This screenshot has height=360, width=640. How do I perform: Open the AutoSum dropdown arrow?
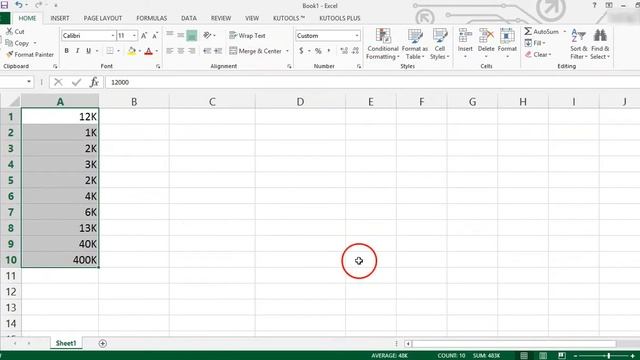coord(564,31)
